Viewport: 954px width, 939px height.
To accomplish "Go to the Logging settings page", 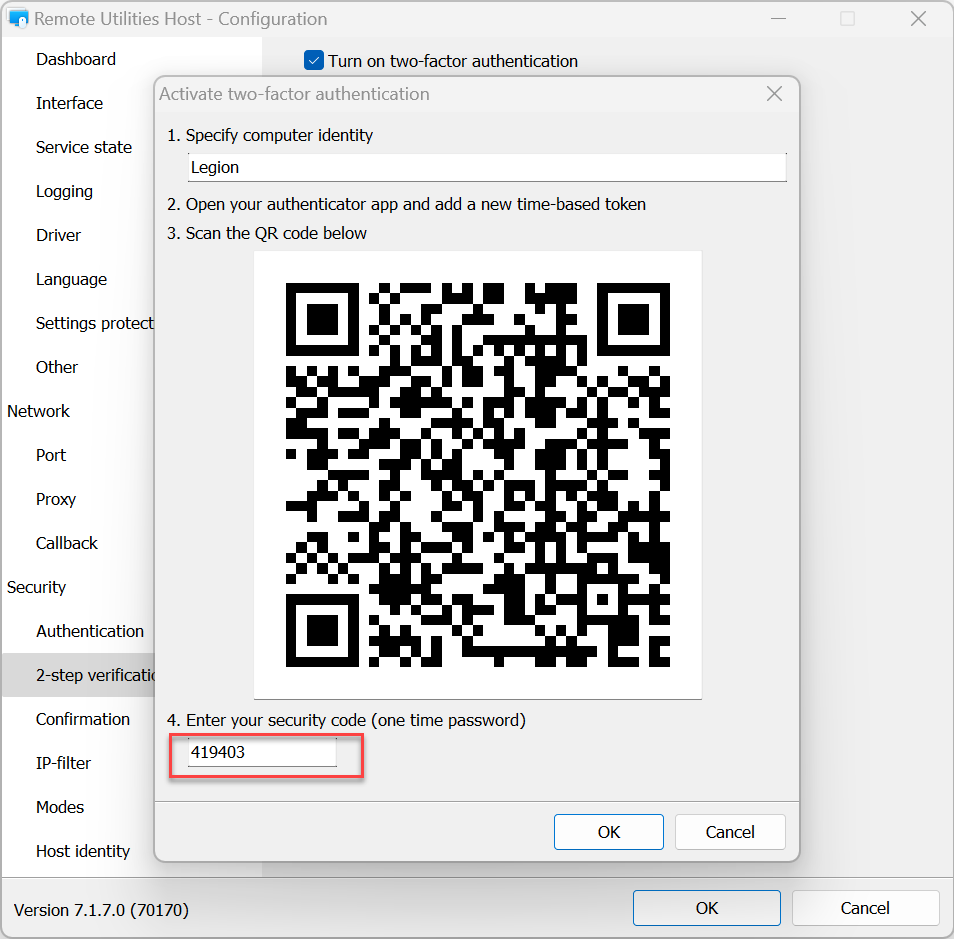I will (x=64, y=191).
